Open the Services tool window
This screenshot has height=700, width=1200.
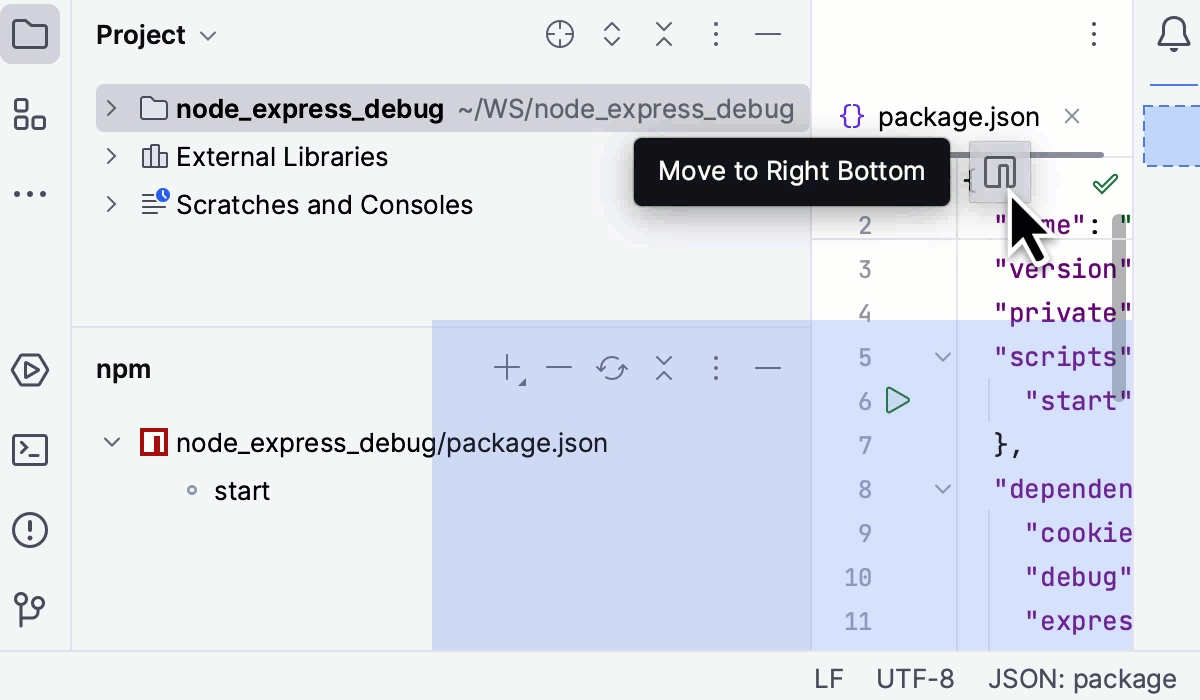point(30,371)
